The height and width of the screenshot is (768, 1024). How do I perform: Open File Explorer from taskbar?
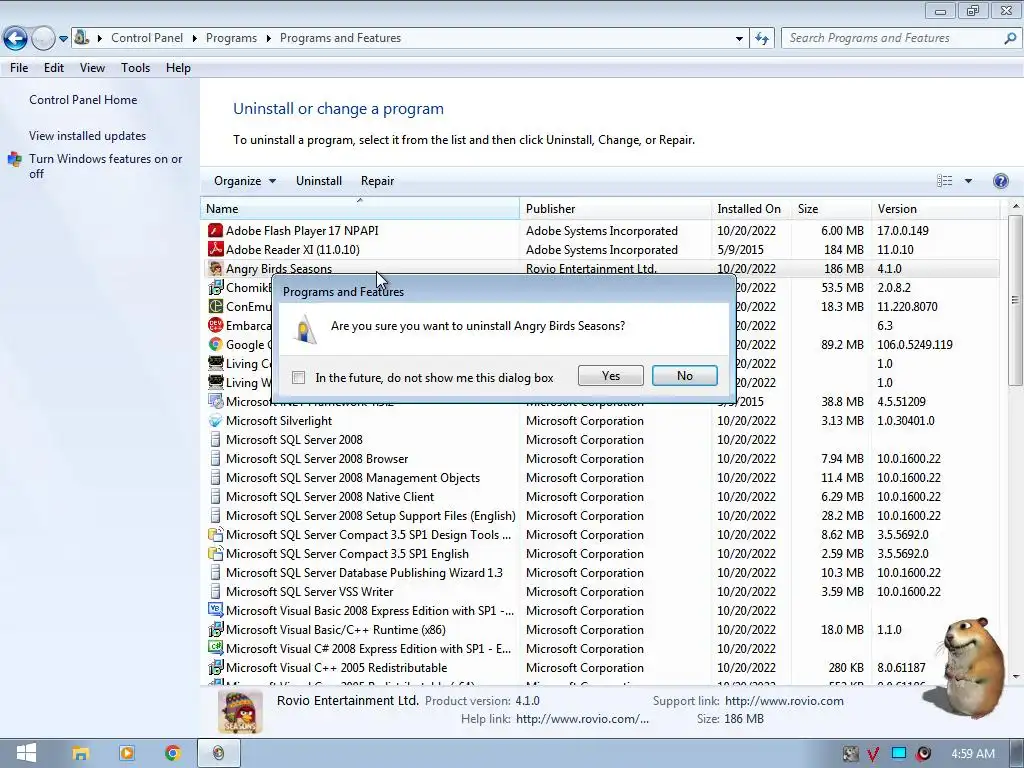click(80, 754)
